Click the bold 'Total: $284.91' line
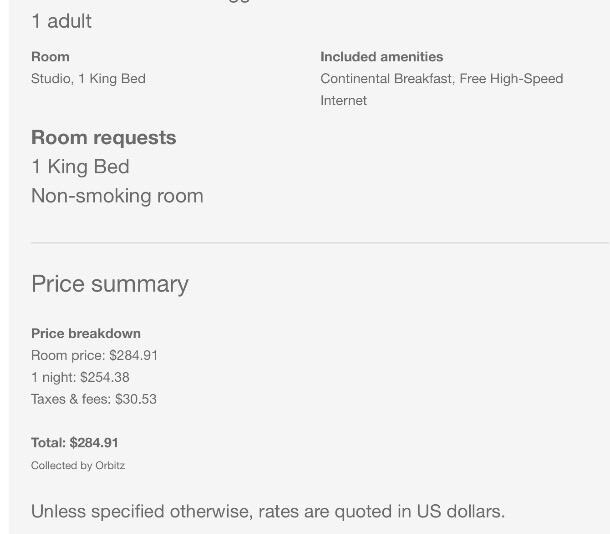610x534 pixels. click(x=75, y=443)
